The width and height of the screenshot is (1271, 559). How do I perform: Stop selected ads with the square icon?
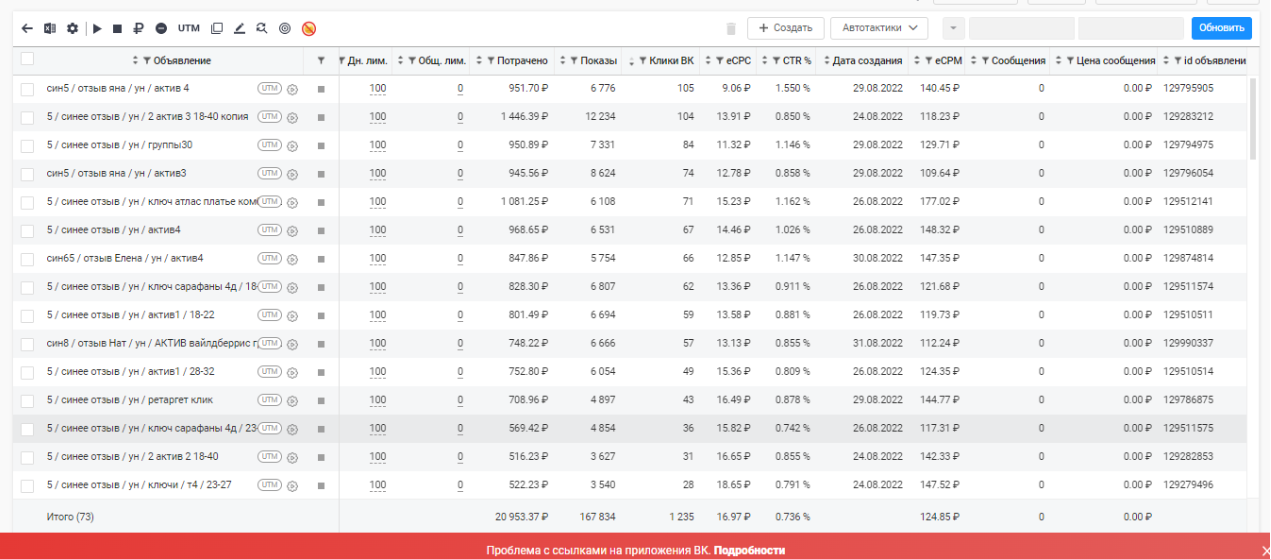(117, 28)
